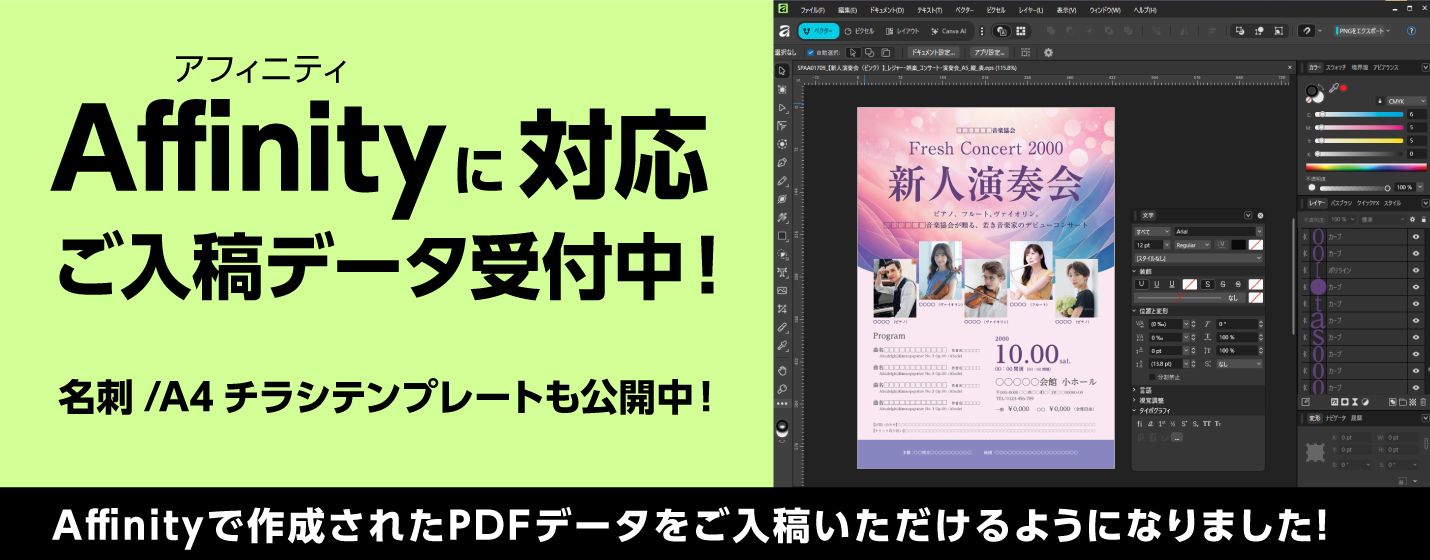Switch to the ピクセル studio button
The height and width of the screenshot is (560, 1430).
pyautogui.click(x=858, y=31)
